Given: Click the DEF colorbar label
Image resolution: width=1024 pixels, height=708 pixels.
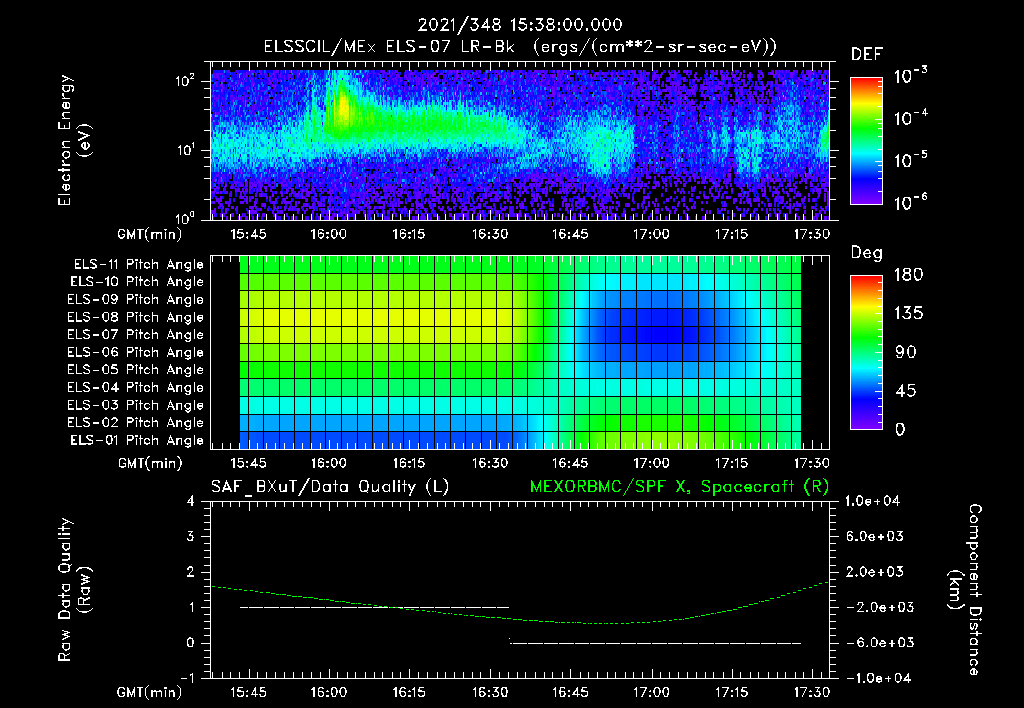Looking at the screenshot, I should coord(867,54).
